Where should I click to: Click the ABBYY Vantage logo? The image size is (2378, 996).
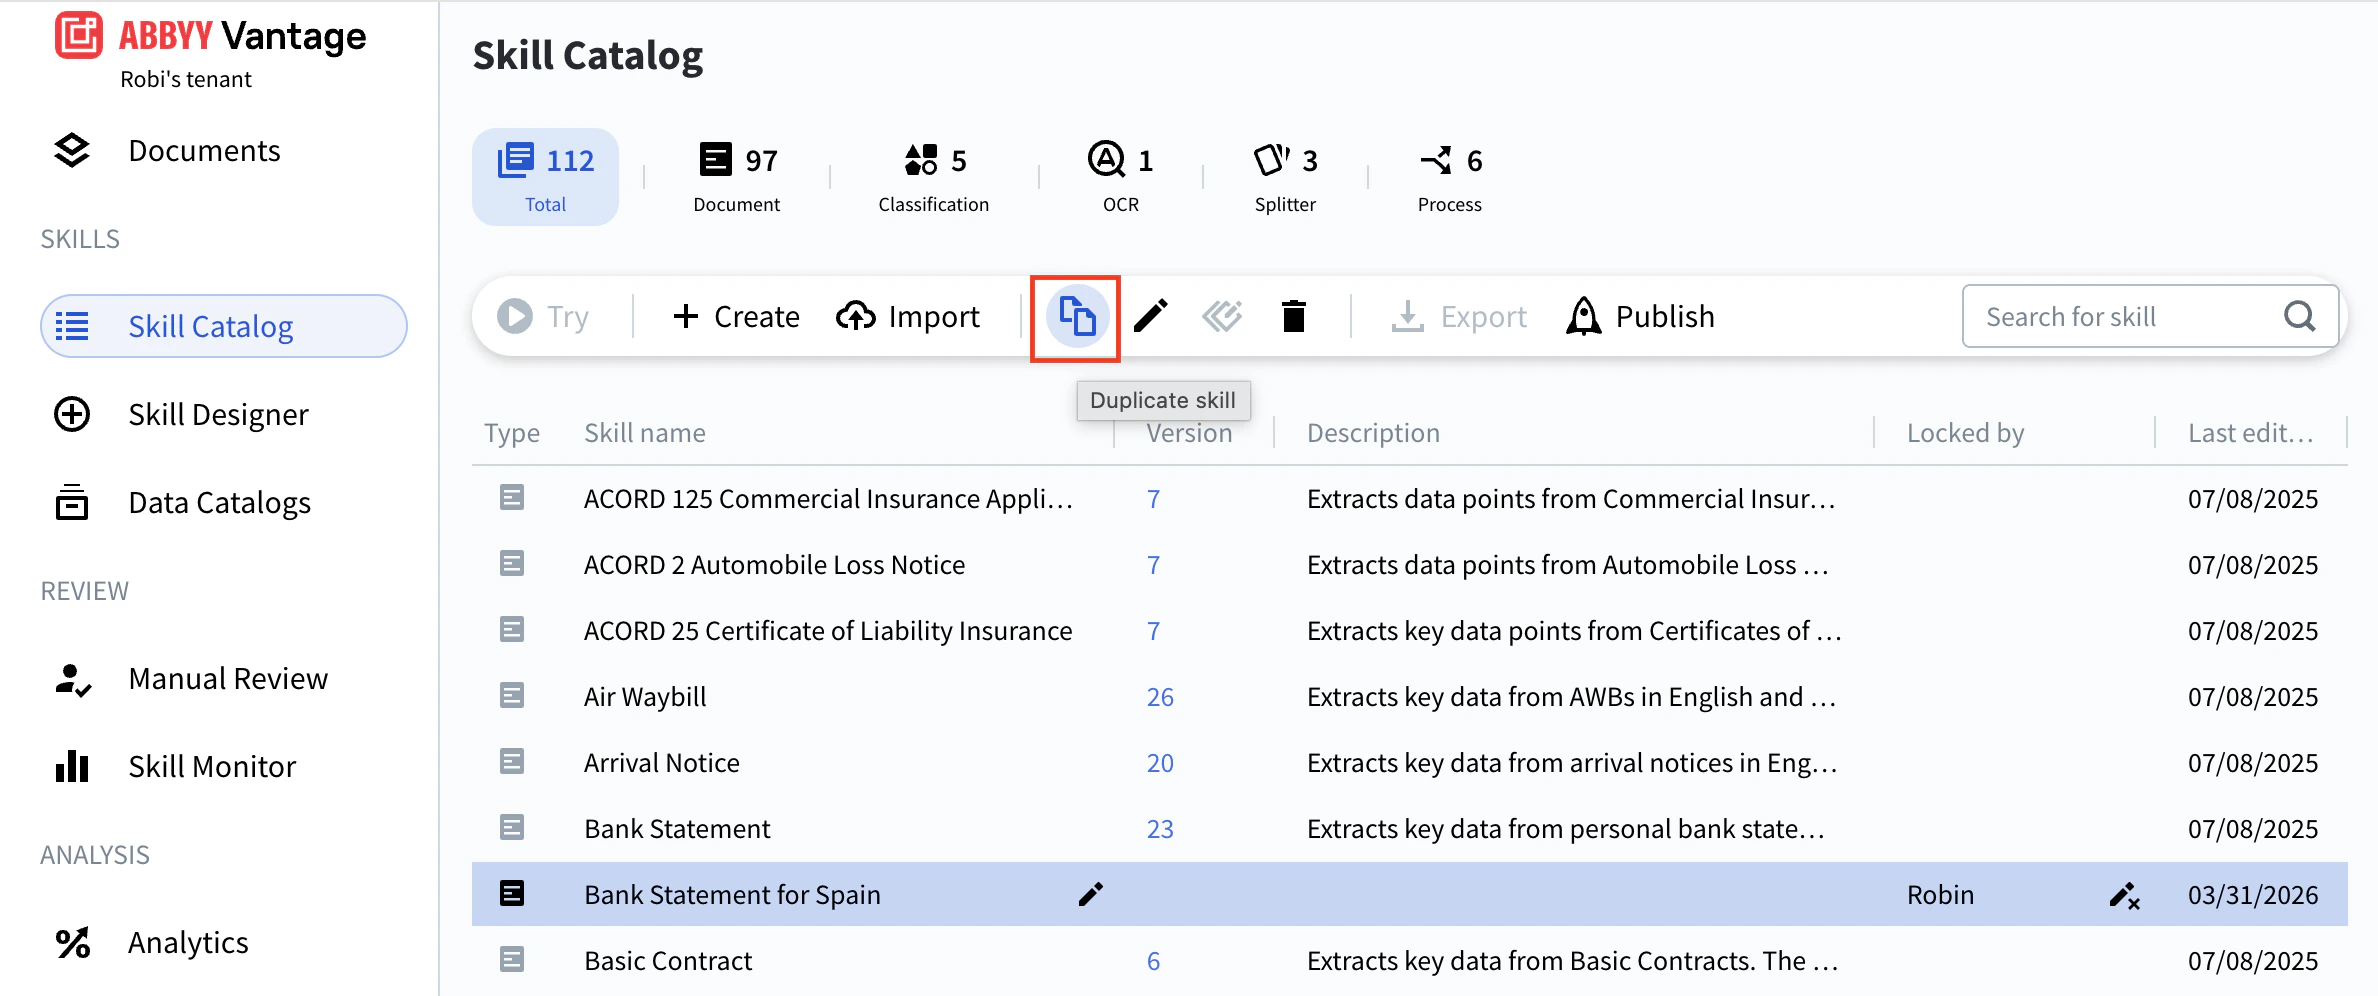pyautogui.click(x=211, y=36)
